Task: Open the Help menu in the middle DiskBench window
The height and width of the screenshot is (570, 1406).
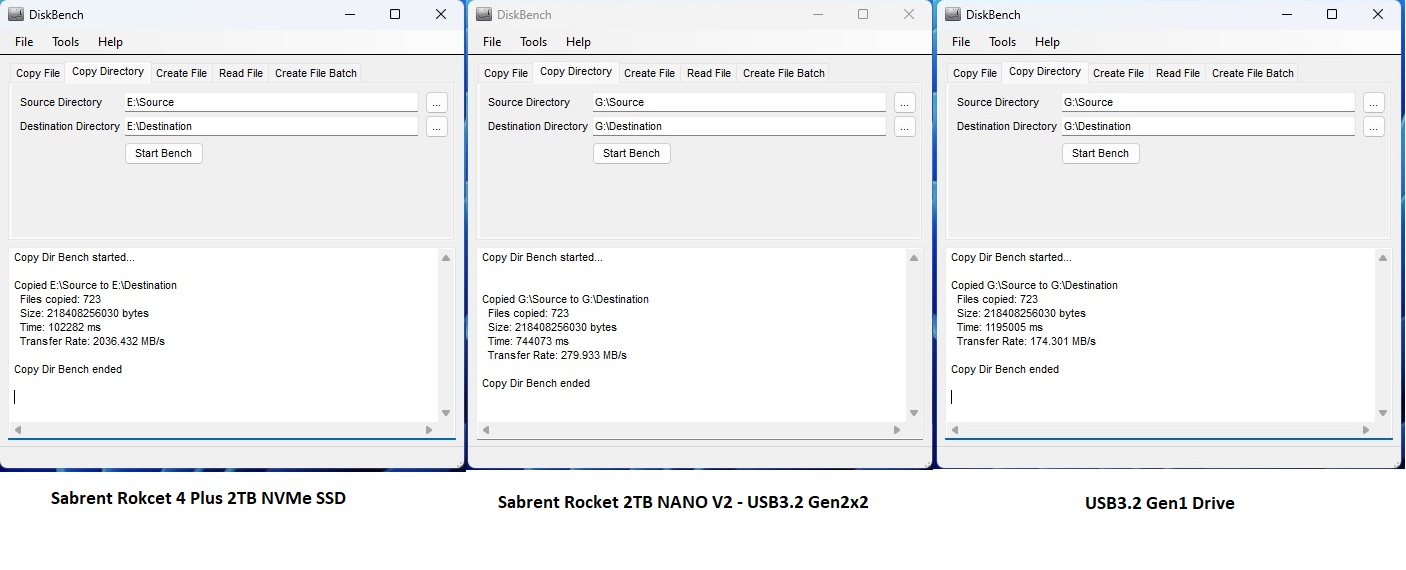Action: click(578, 42)
